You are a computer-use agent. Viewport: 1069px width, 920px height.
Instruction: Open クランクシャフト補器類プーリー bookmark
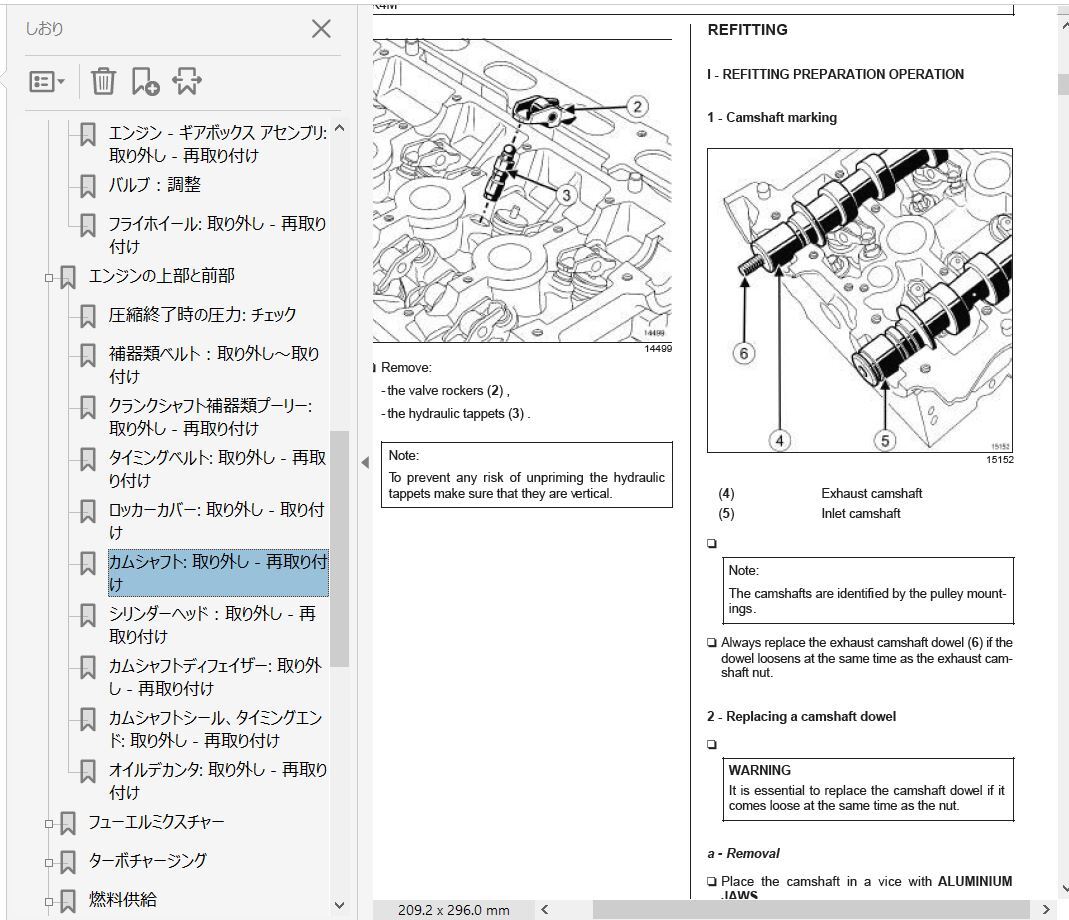(x=211, y=417)
